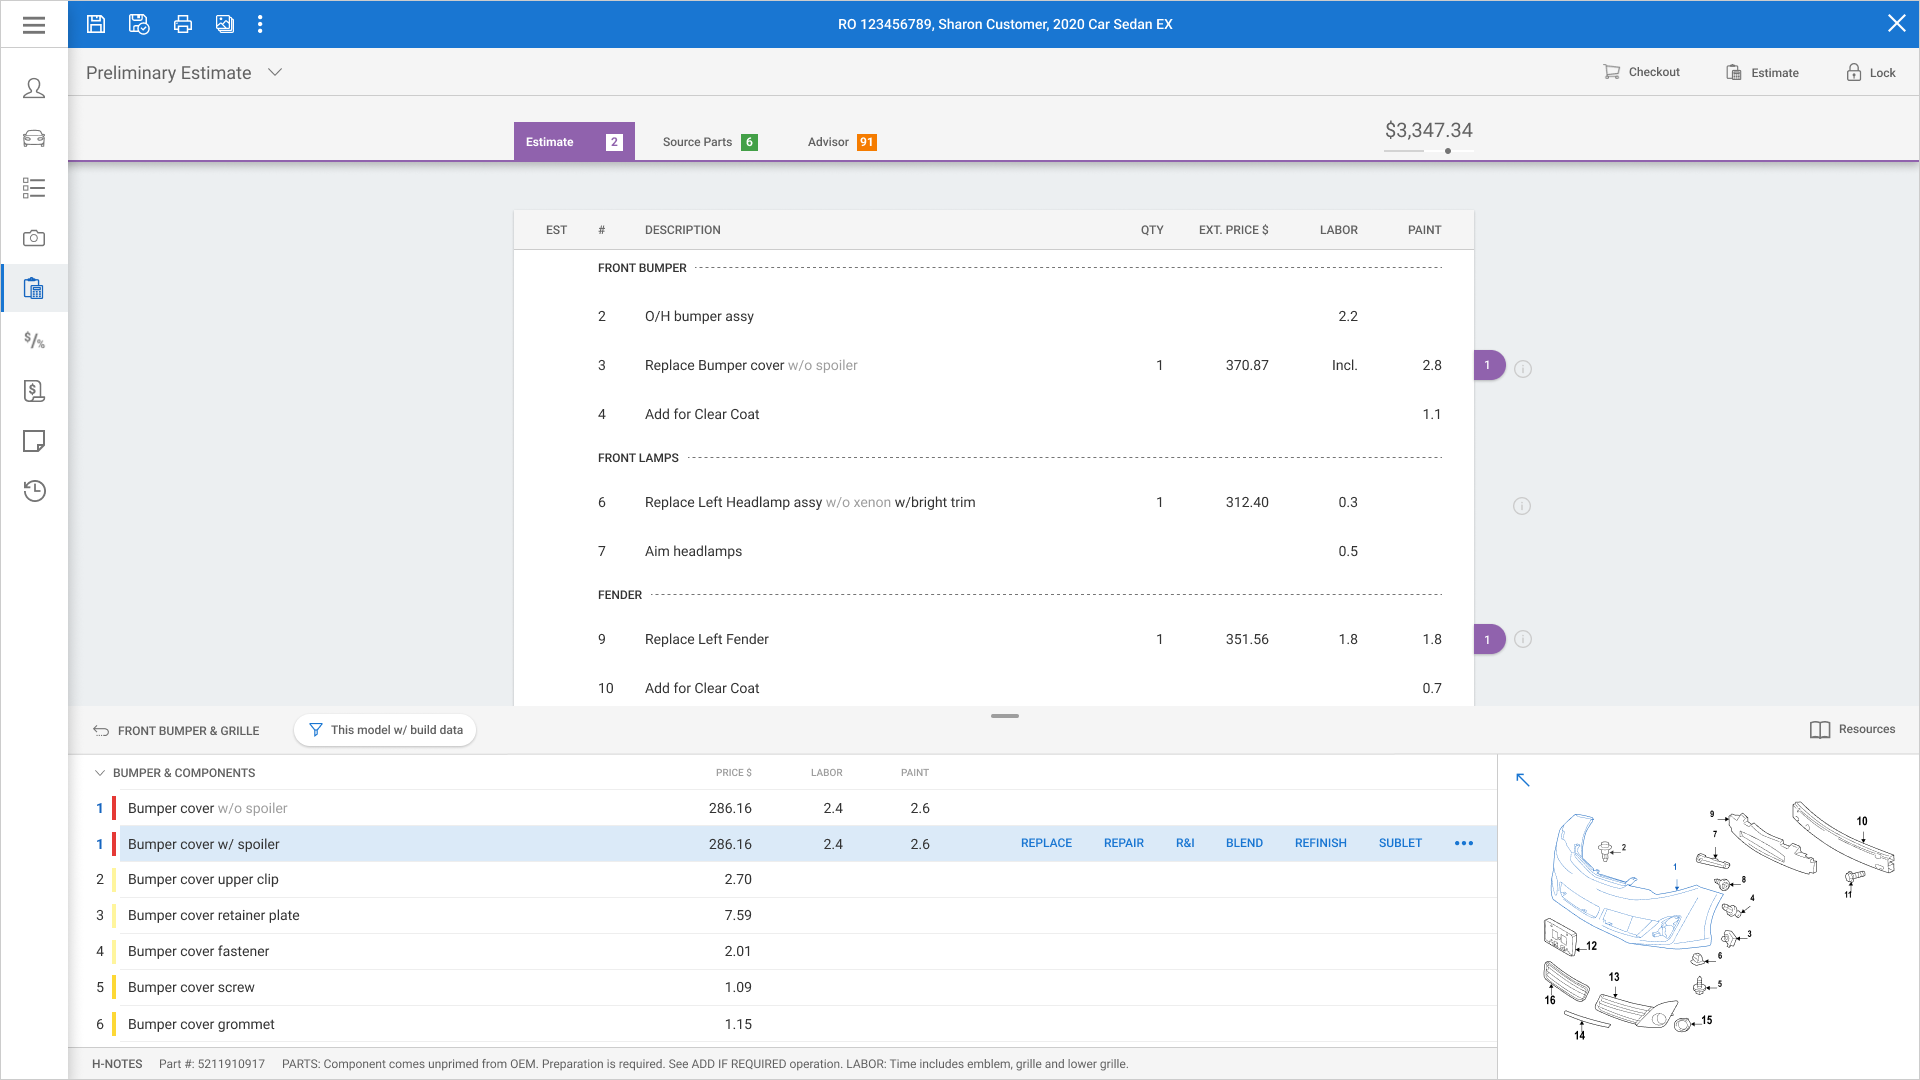This screenshot has height=1080, width=1920.
Task: Collapse the Bumper & Components group
Action: (x=100, y=773)
